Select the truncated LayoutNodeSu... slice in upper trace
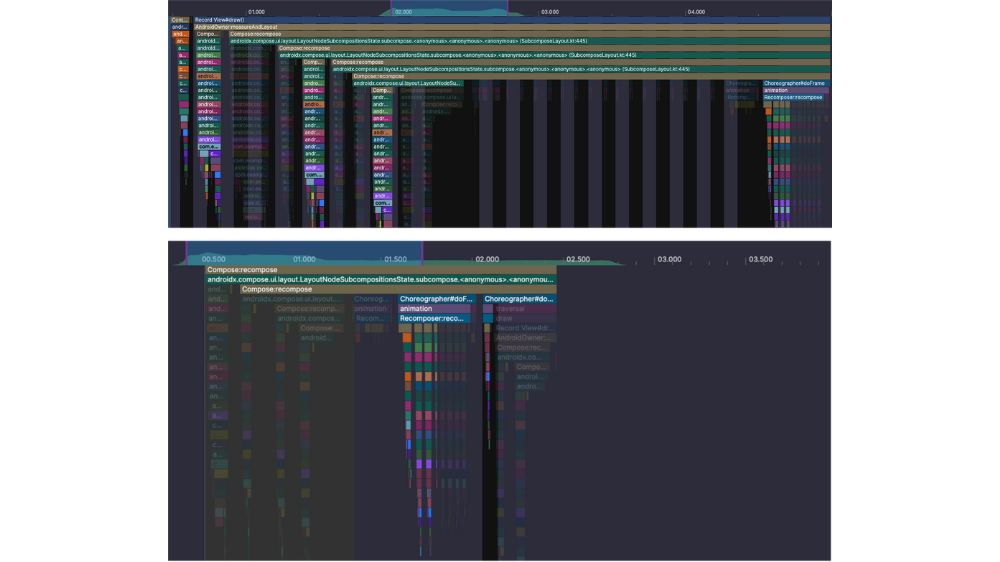Screen dimensions: 1000x562 407,83
